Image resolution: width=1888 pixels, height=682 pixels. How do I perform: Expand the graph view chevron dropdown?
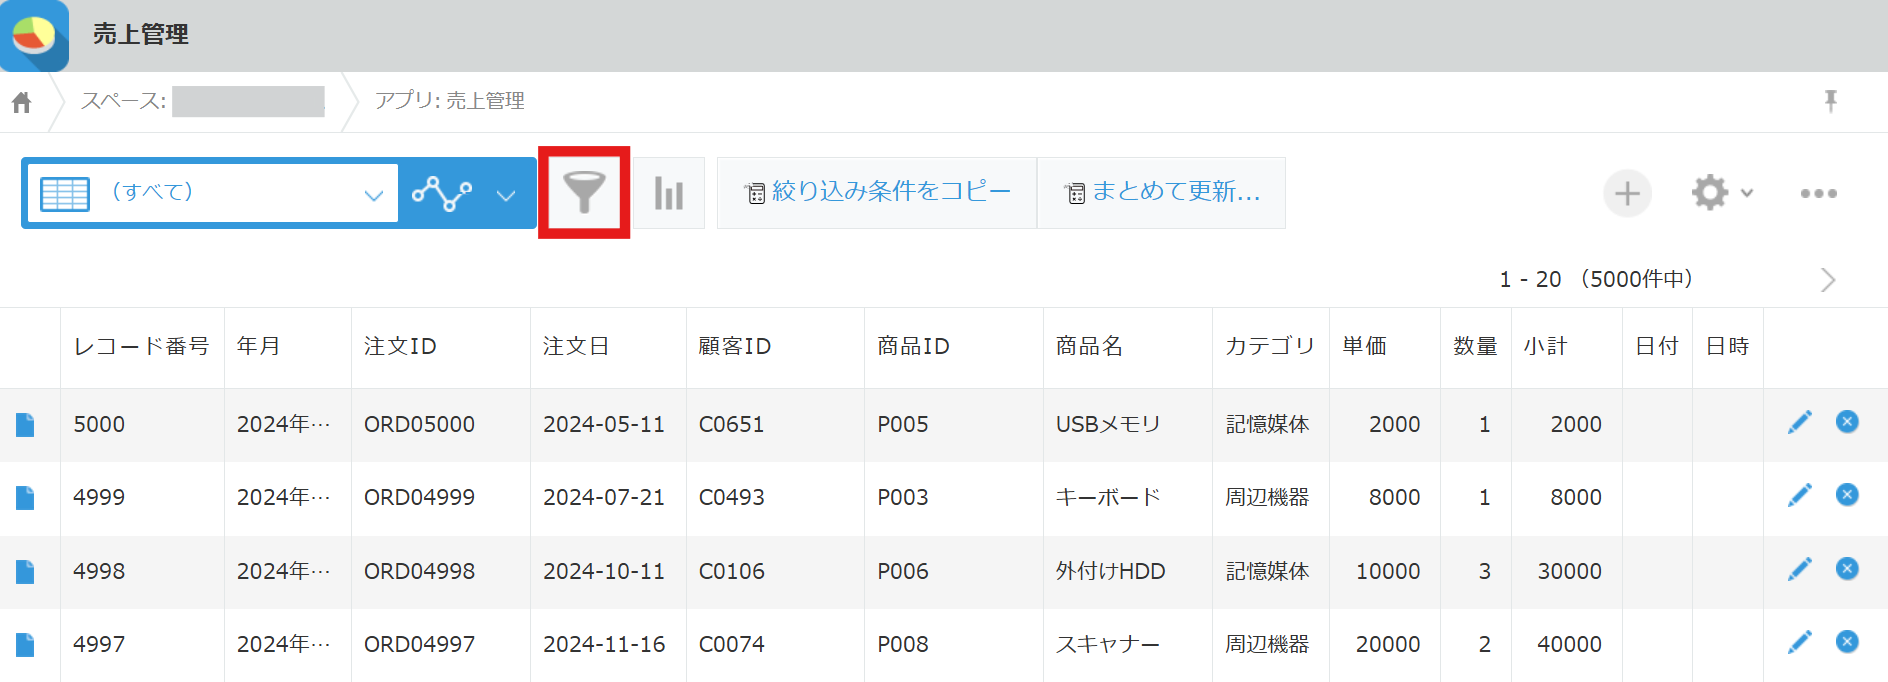tap(506, 194)
